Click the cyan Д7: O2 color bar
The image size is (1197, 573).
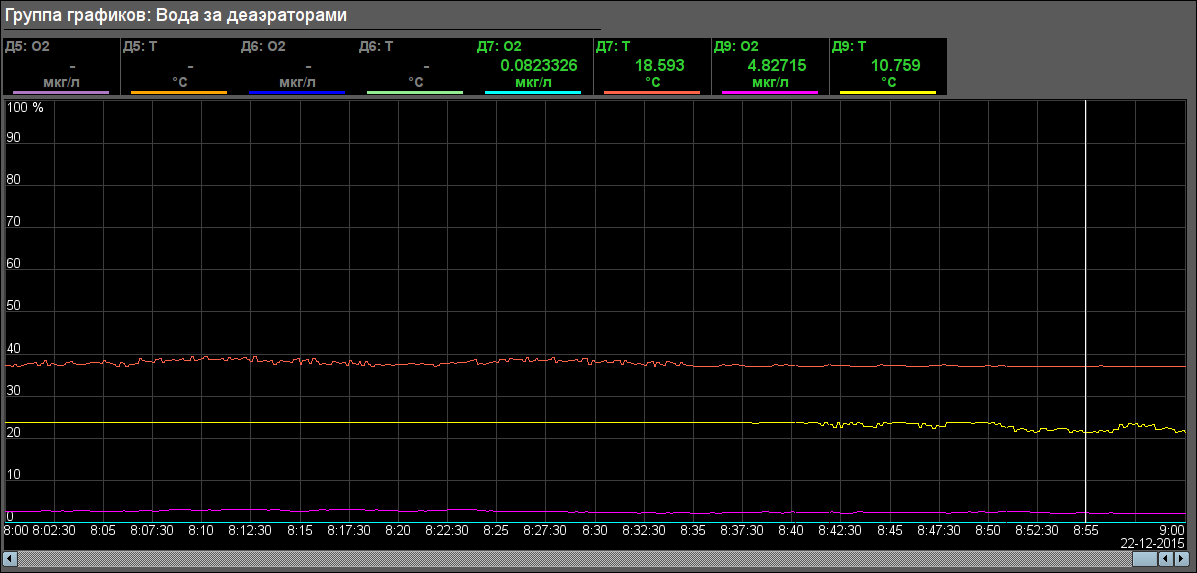(533, 92)
